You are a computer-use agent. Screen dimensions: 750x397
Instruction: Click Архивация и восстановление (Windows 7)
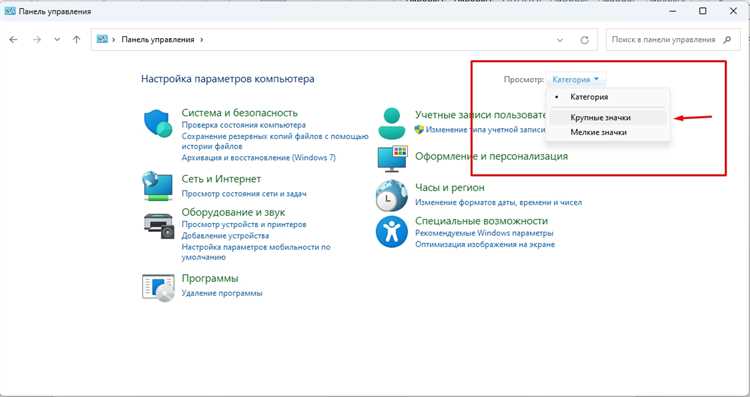tap(259, 157)
